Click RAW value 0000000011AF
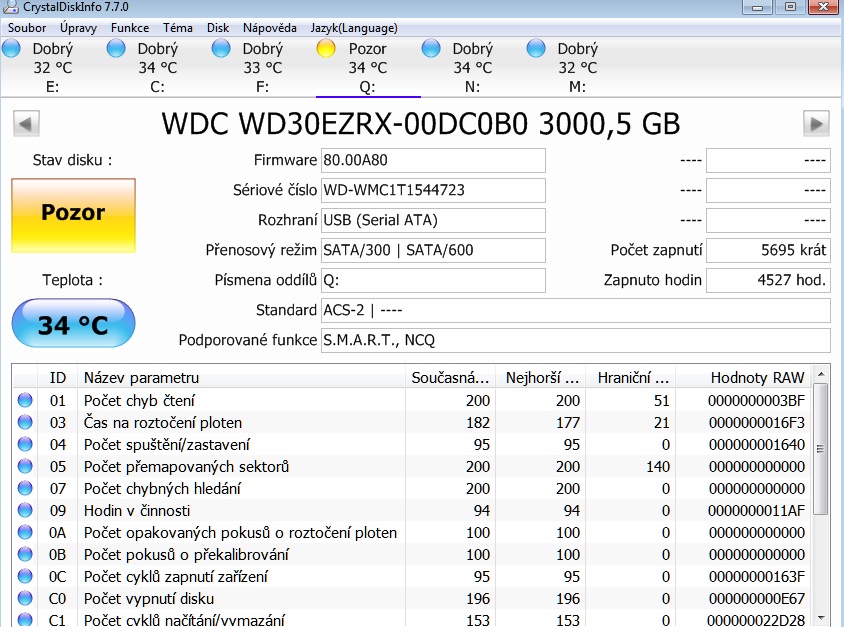Image resolution: width=844 pixels, height=627 pixels. pos(756,510)
